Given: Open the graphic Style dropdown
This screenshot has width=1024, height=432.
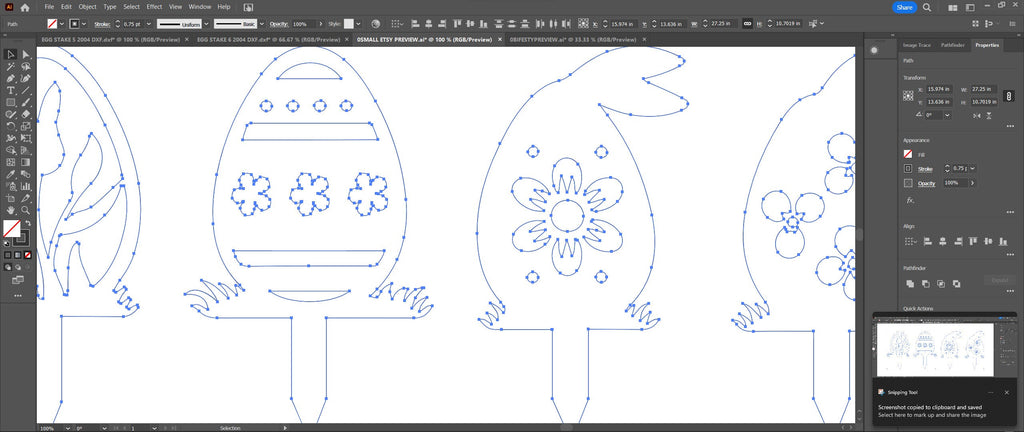Looking at the screenshot, I should tap(359, 23).
